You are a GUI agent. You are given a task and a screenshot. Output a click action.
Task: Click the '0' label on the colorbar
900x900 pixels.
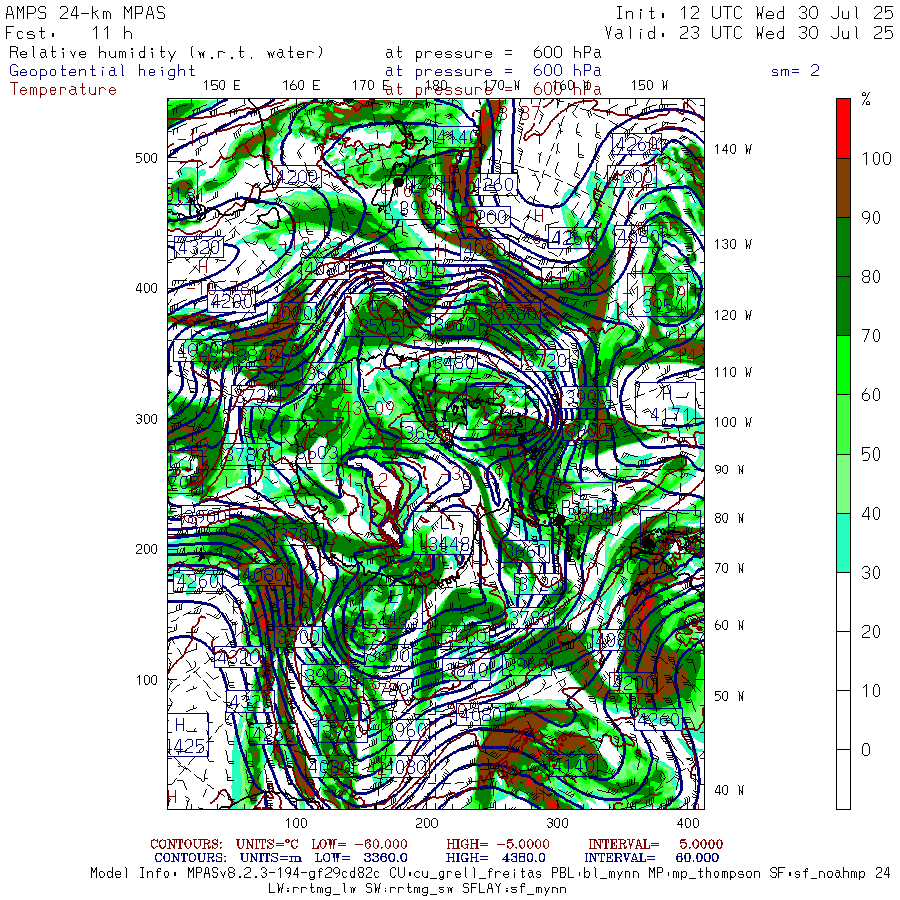click(866, 750)
